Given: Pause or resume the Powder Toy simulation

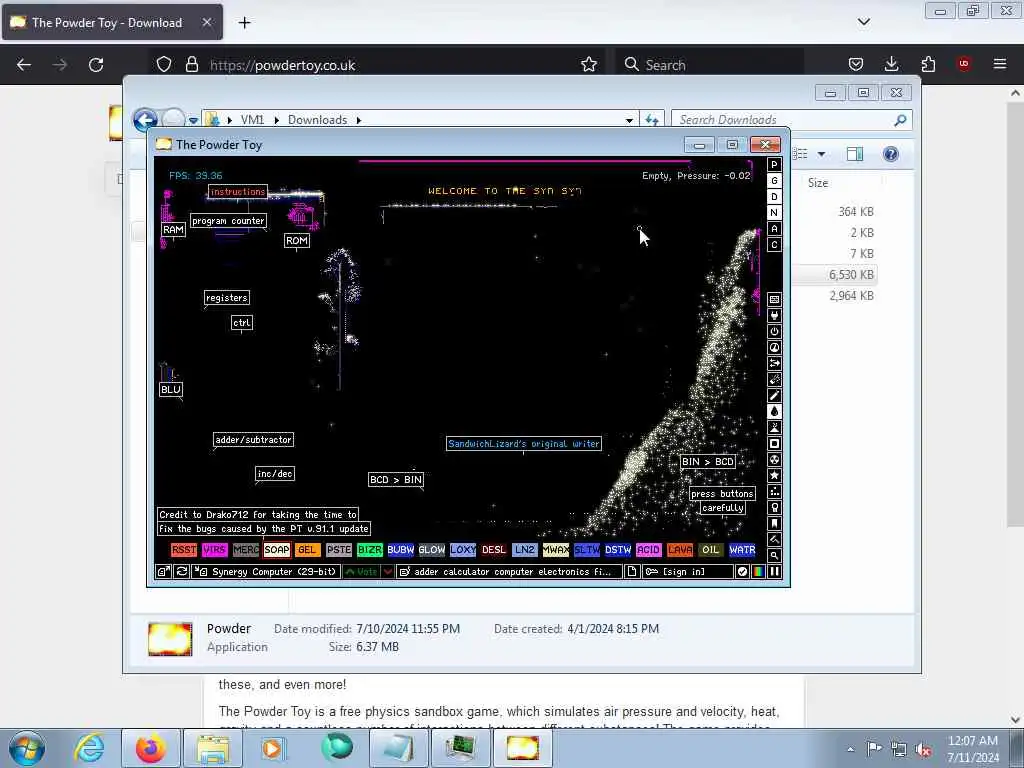Looking at the screenshot, I should tap(775, 571).
